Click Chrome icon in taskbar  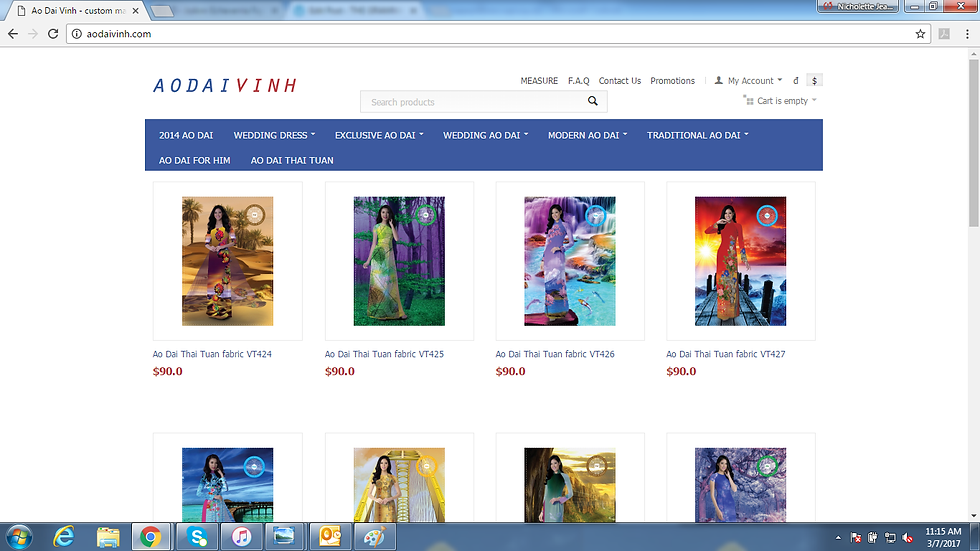[x=150, y=537]
